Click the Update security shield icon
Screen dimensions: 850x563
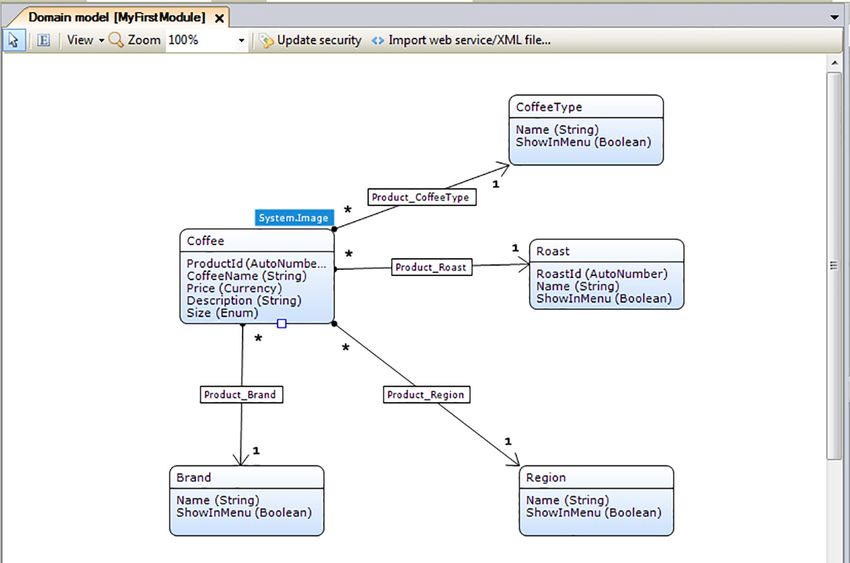(266, 40)
